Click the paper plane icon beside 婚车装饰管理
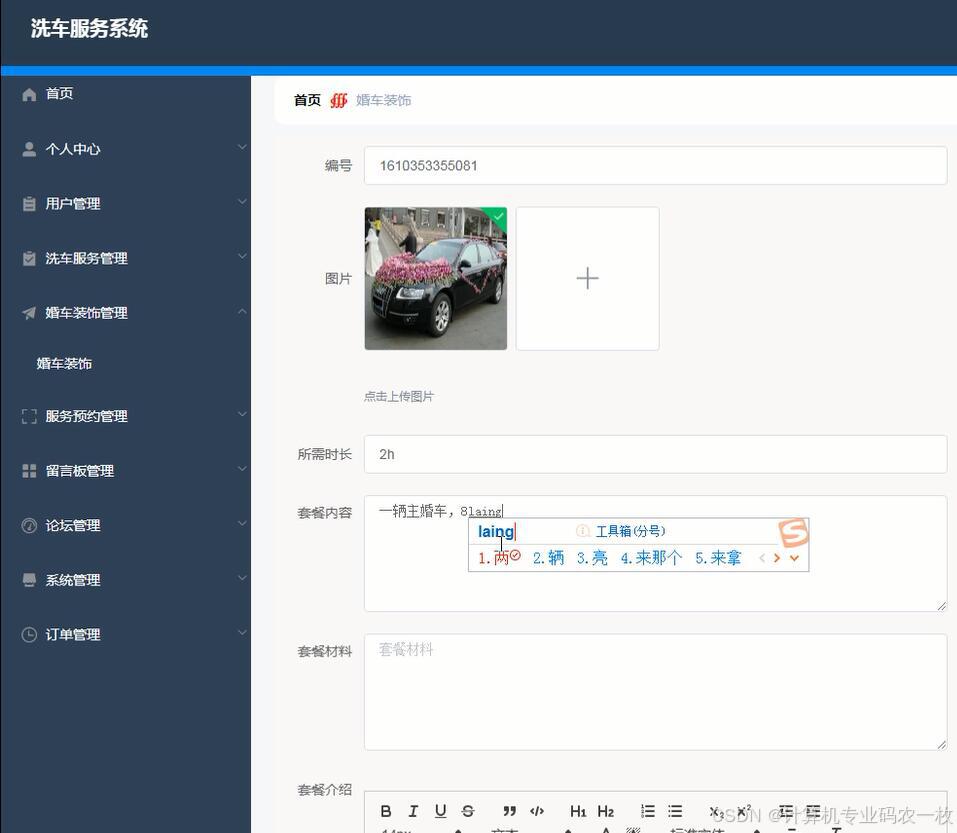This screenshot has height=833, width=957. click(29, 313)
